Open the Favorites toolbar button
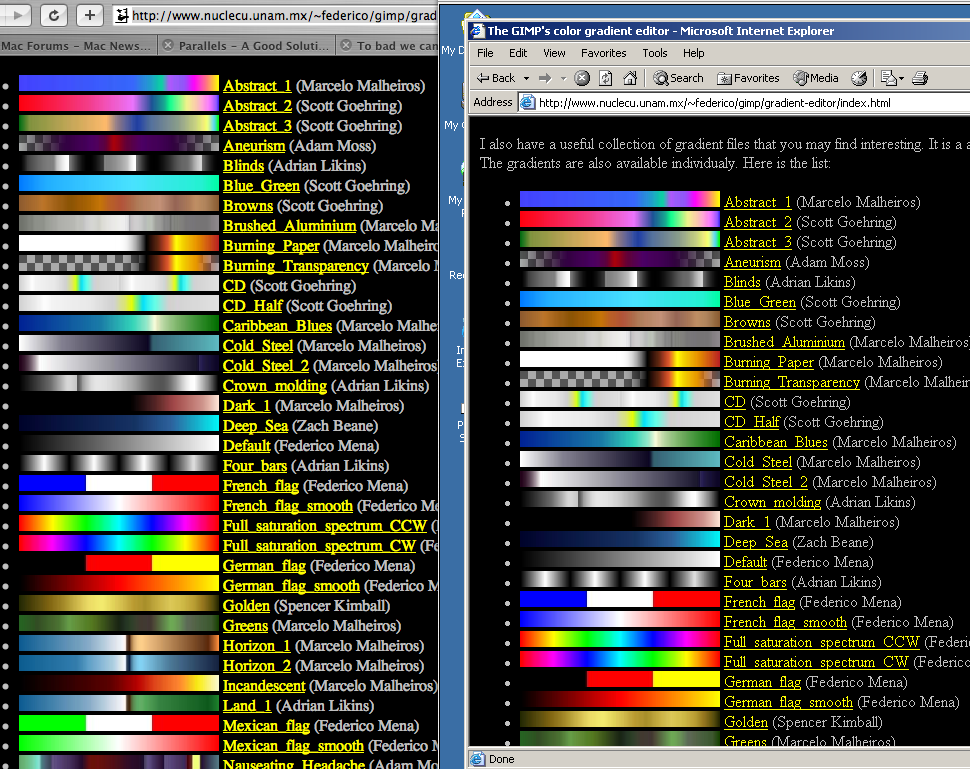Viewport: 970px width, 769px height. tap(748, 78)
